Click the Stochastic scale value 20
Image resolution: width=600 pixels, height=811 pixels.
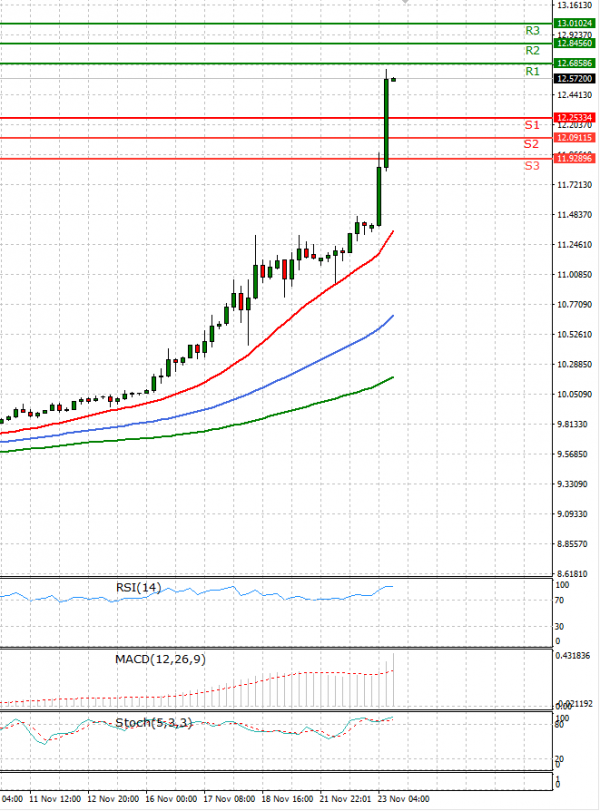pyautogui.click(x=559, y=759)
